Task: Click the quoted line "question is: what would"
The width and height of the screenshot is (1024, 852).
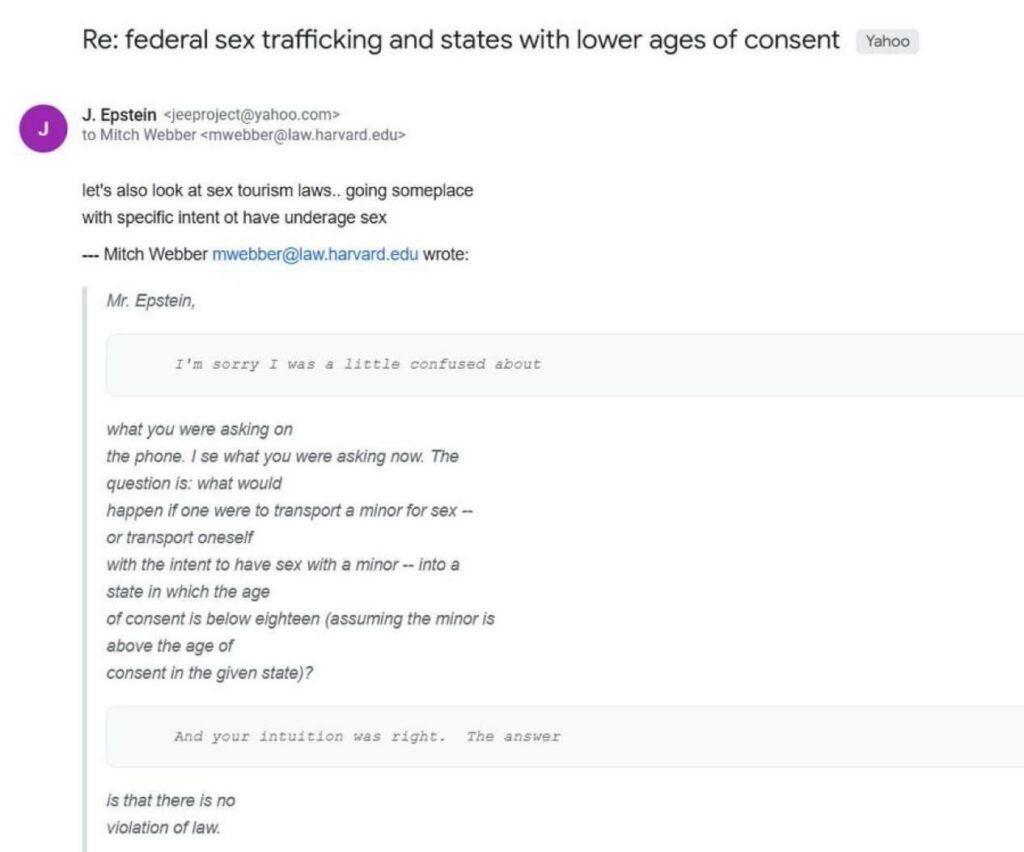Action: tap(194, 483)
